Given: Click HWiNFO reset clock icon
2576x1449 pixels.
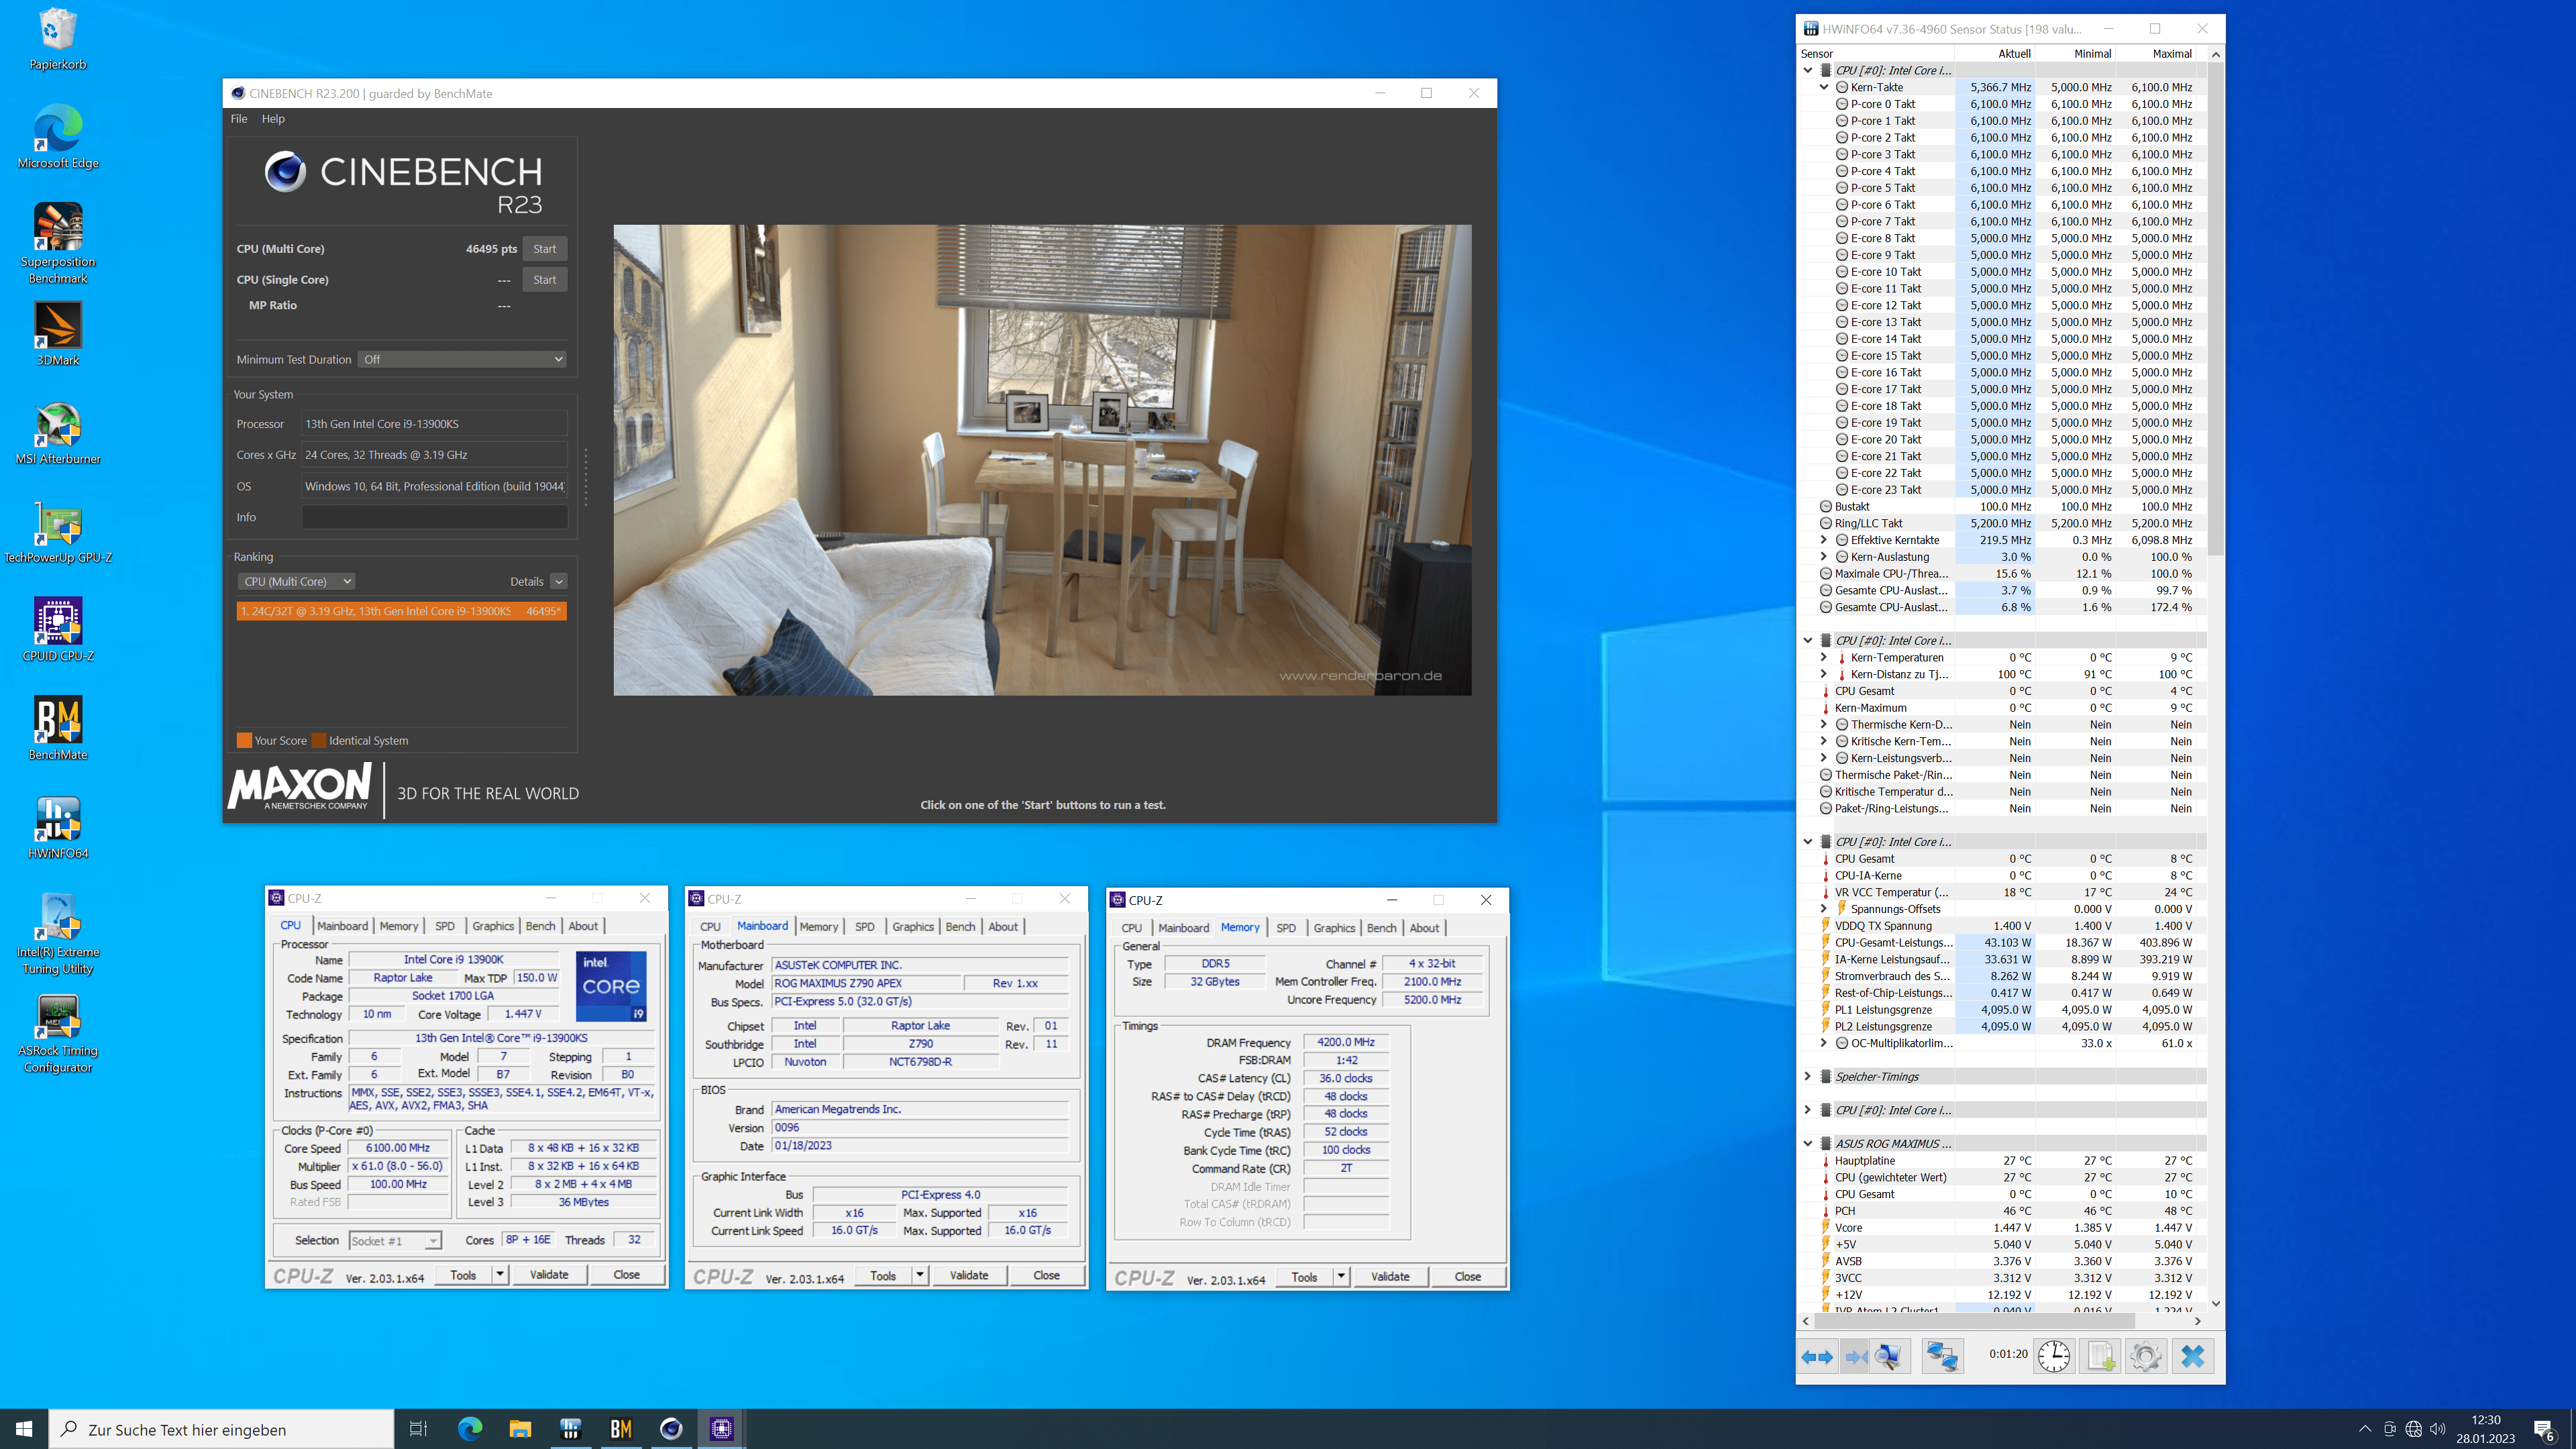Looking at the screenshot, I should (x=2054, y=1356).
